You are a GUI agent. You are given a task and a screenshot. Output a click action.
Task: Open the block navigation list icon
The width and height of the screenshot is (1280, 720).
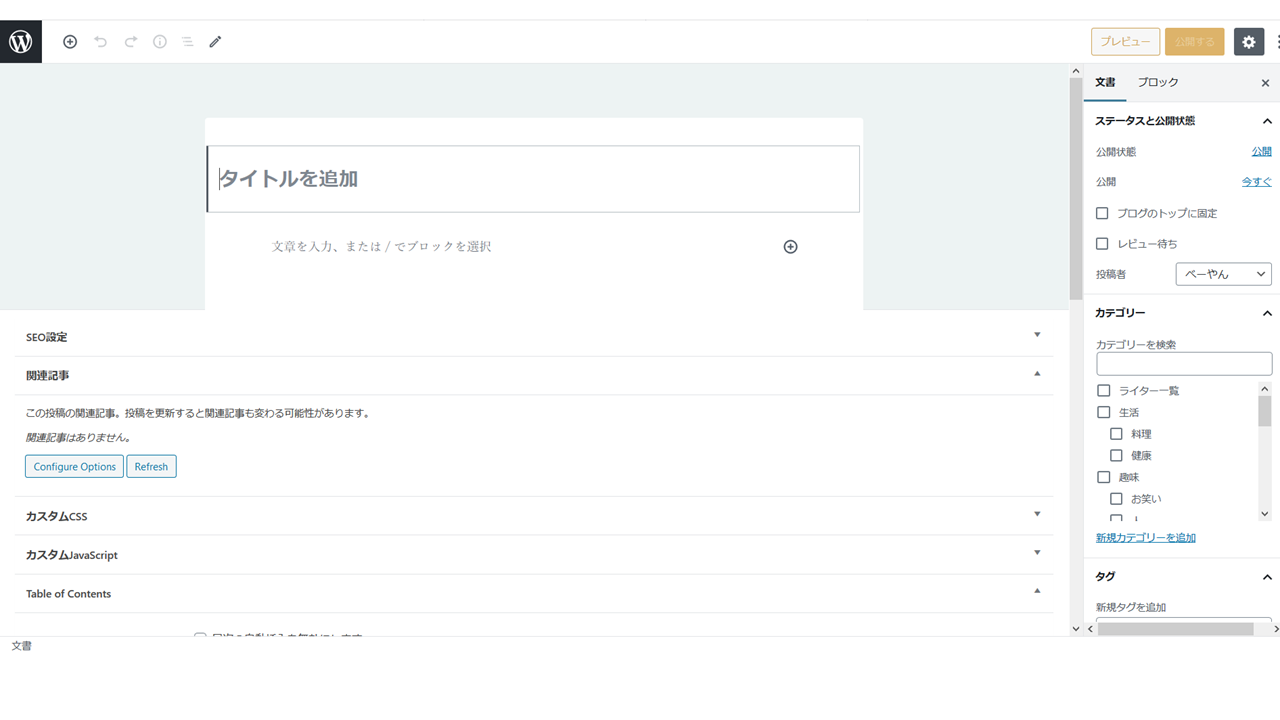[x=187, y=42]
